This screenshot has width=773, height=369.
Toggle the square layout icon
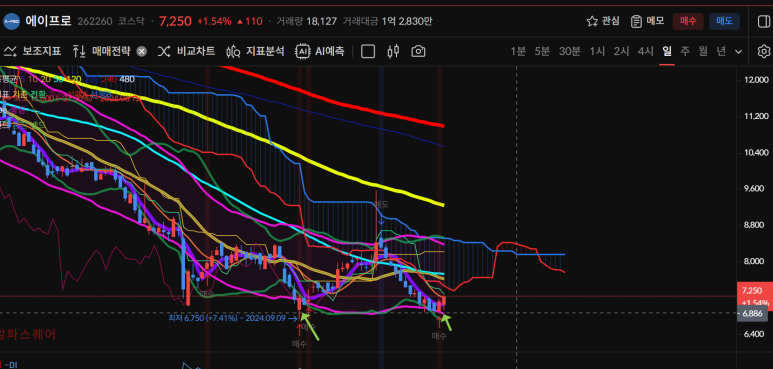point(368,51)
